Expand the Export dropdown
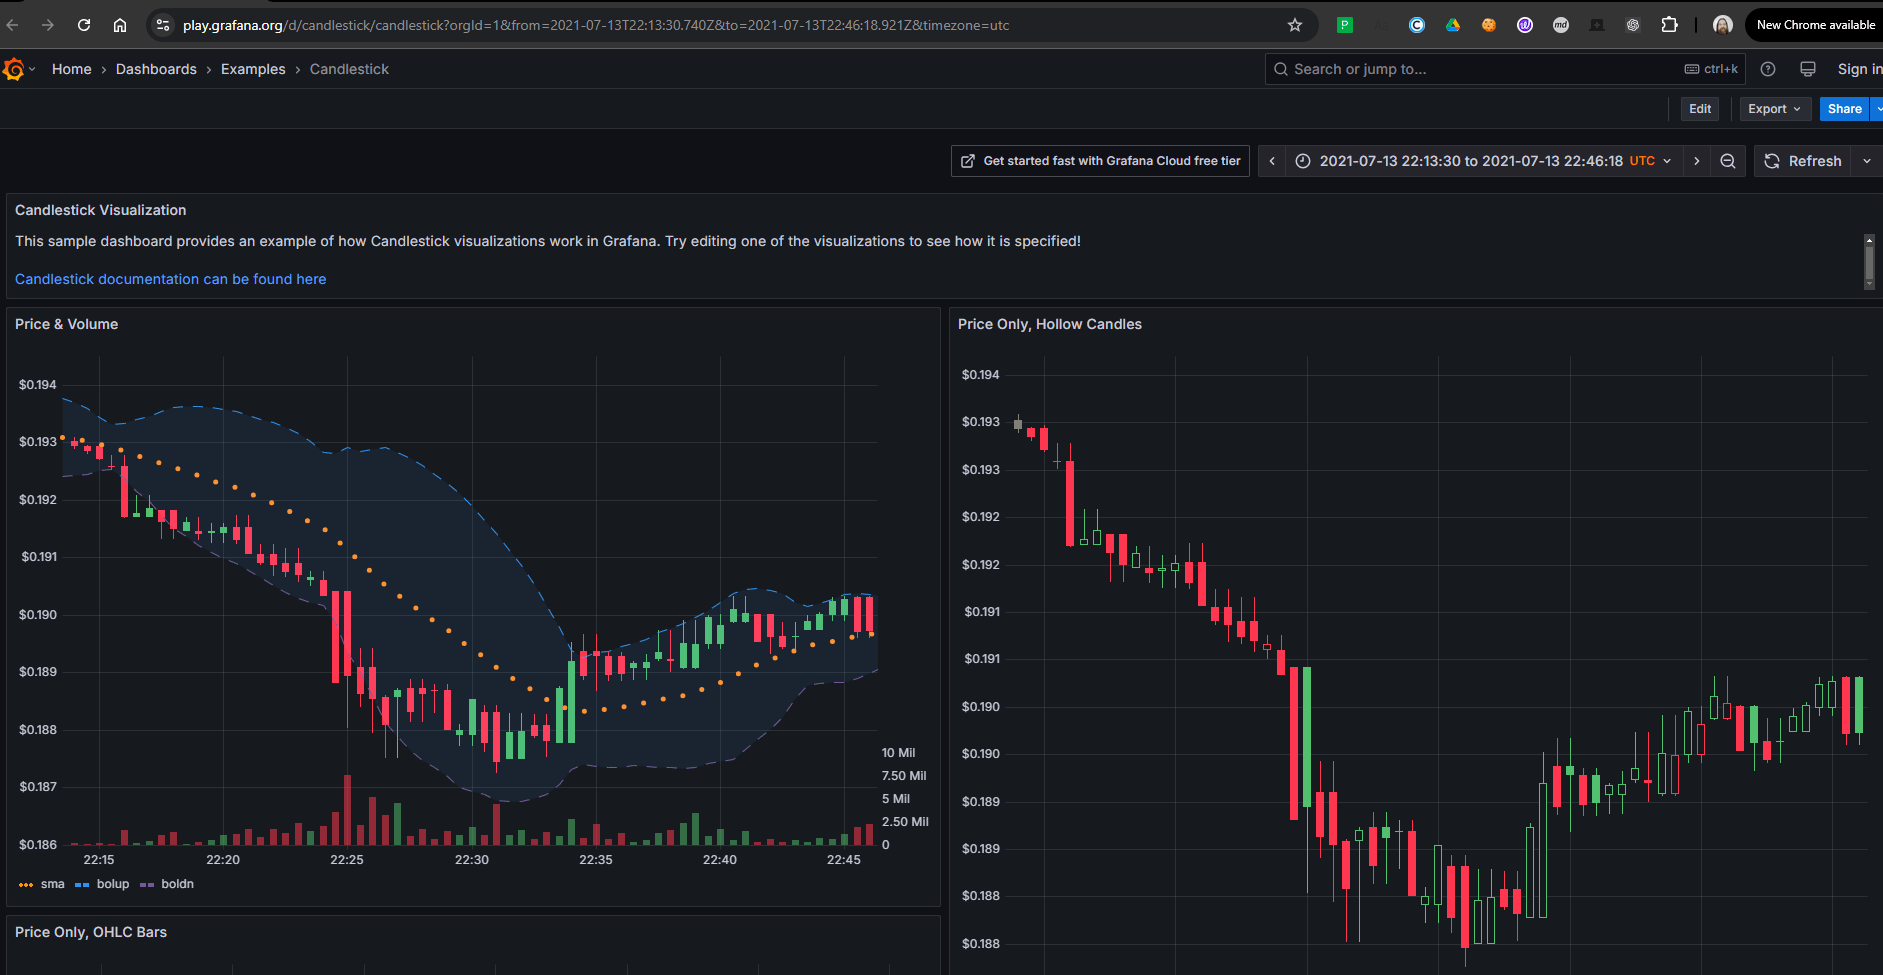Viewport: 1883px width, 975px height. [1775, 109]
